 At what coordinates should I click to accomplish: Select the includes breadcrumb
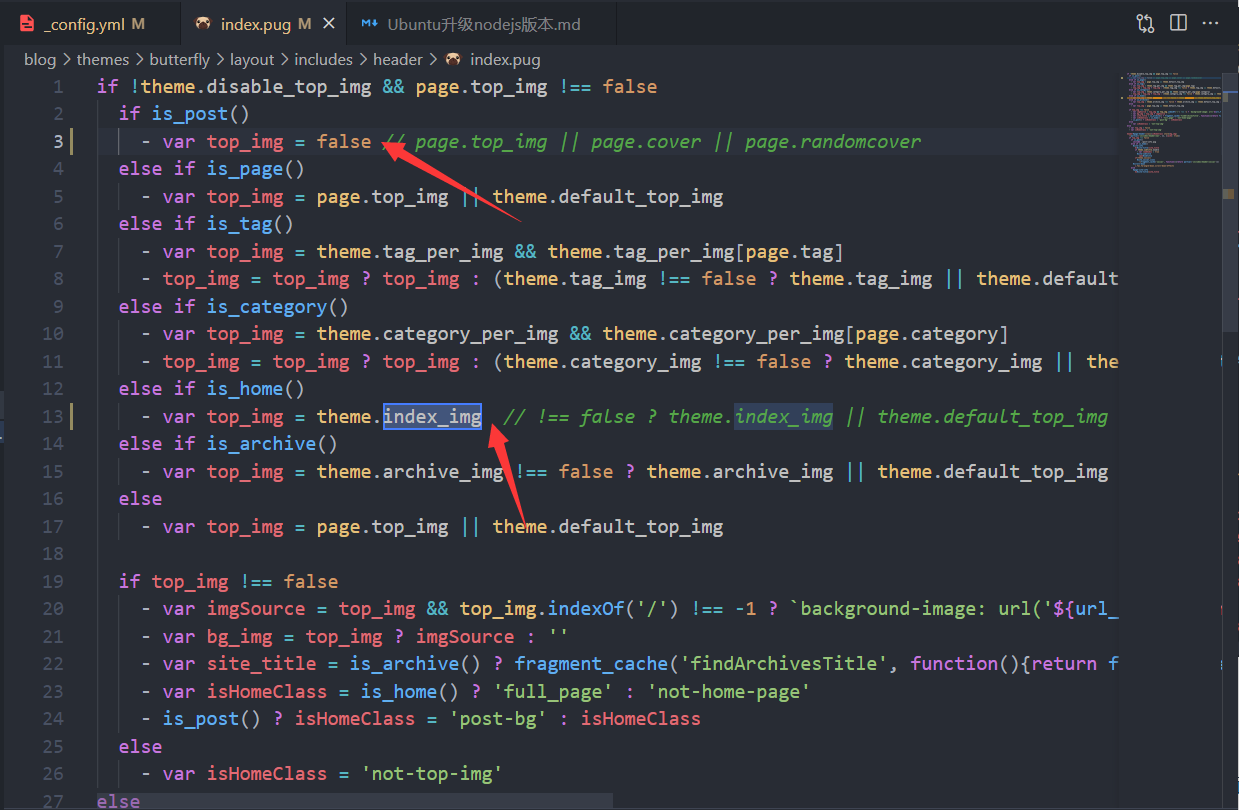(323, 59)
